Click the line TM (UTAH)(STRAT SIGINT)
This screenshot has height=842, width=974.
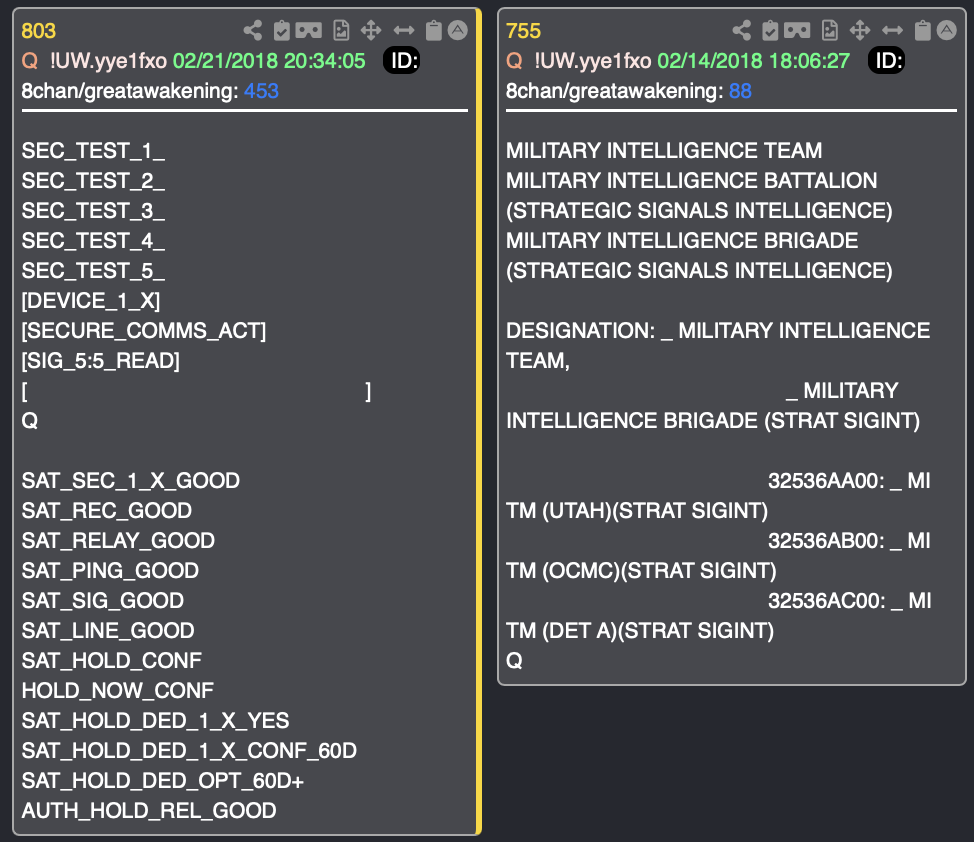click(637, 511)
